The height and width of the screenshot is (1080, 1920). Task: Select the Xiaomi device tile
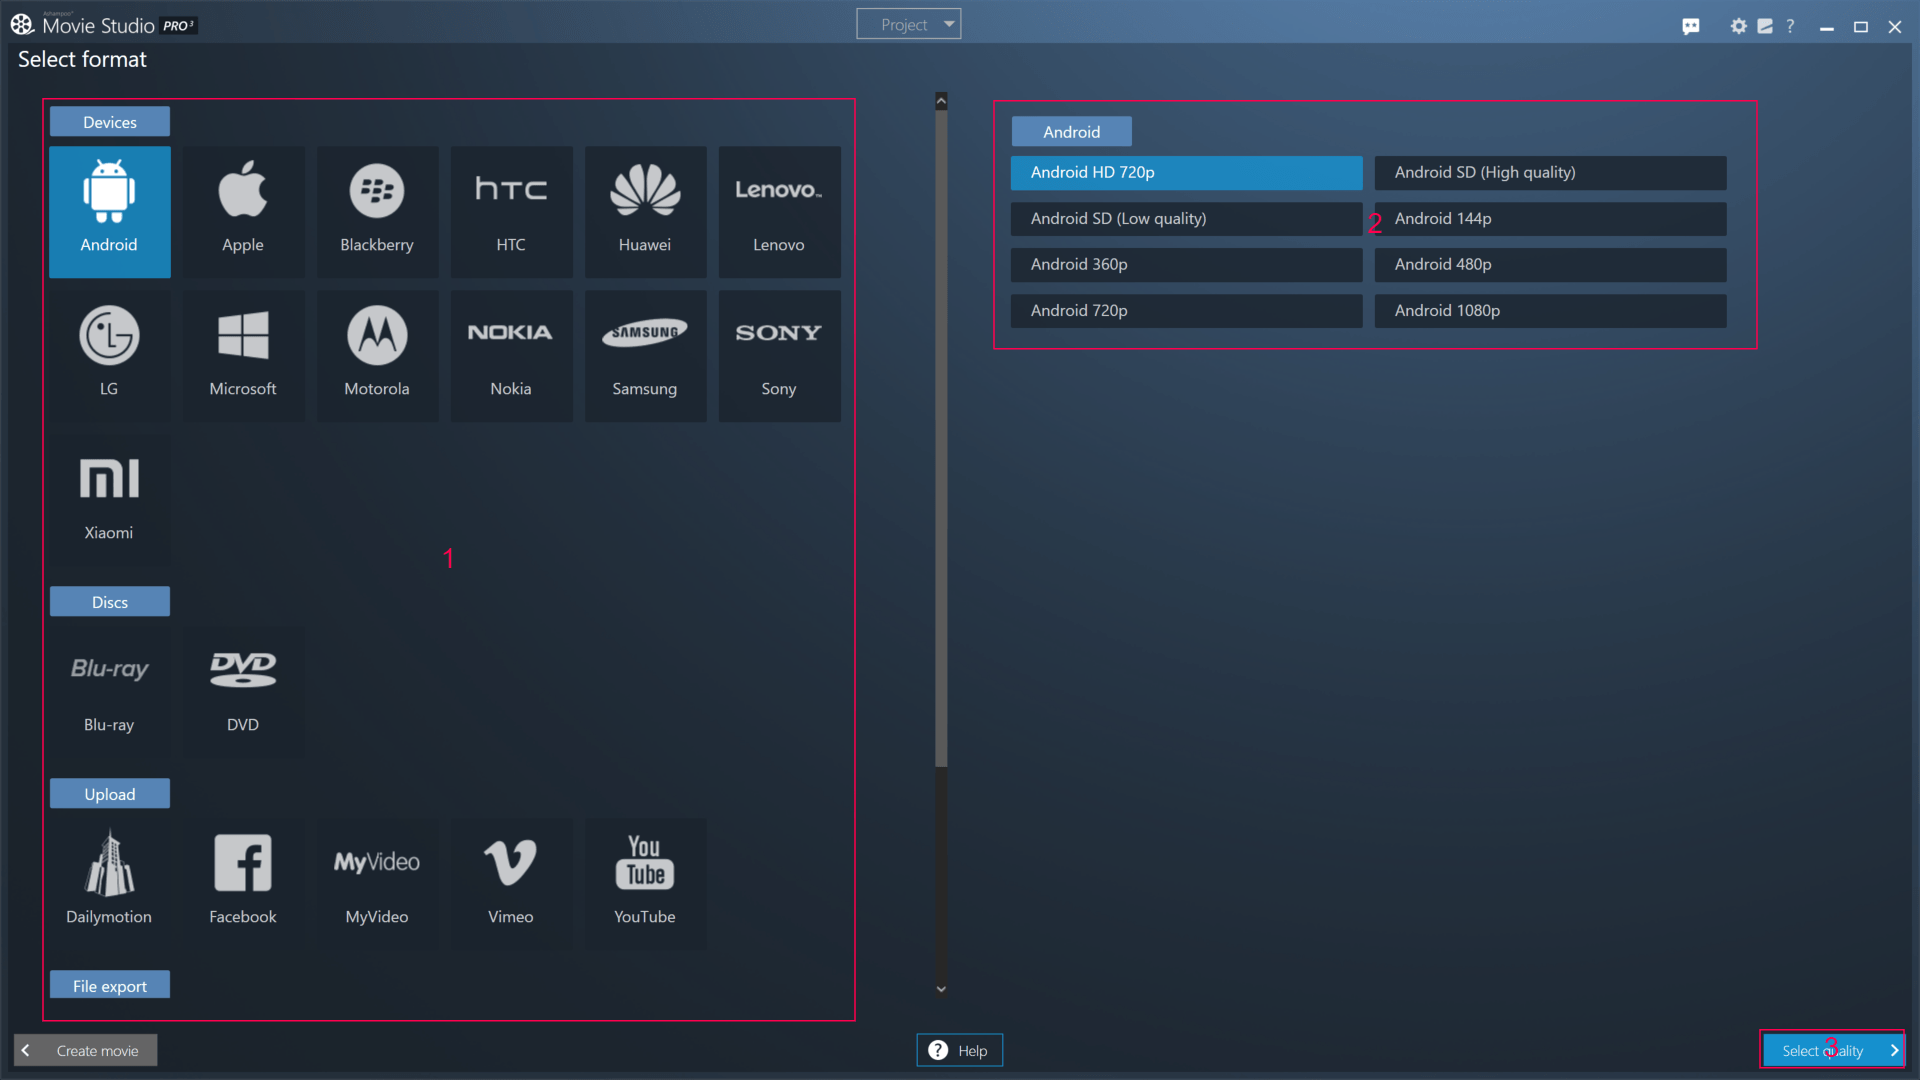pos(109,500)
